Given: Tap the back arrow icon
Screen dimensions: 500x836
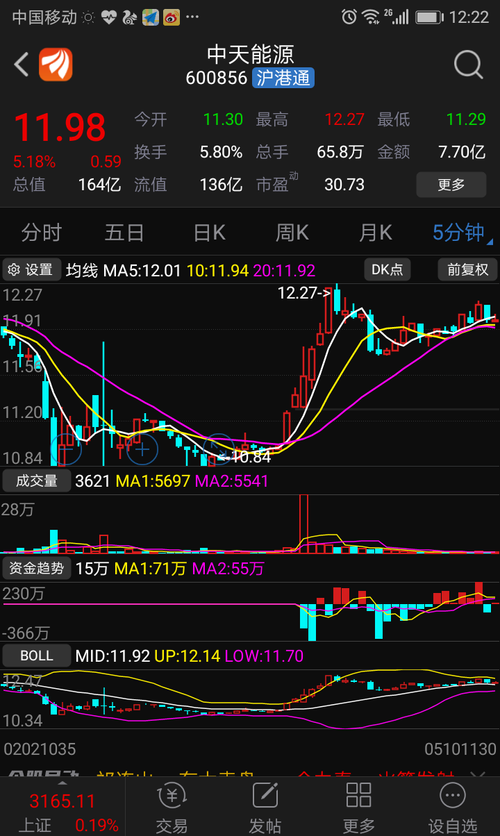Looking at the screenshot, I should tap(21, 65).
